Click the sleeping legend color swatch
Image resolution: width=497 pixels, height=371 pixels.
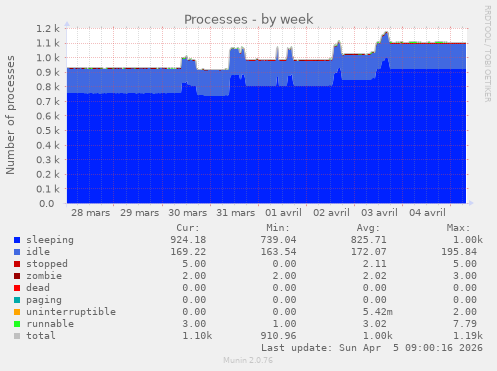pos(17,240)
